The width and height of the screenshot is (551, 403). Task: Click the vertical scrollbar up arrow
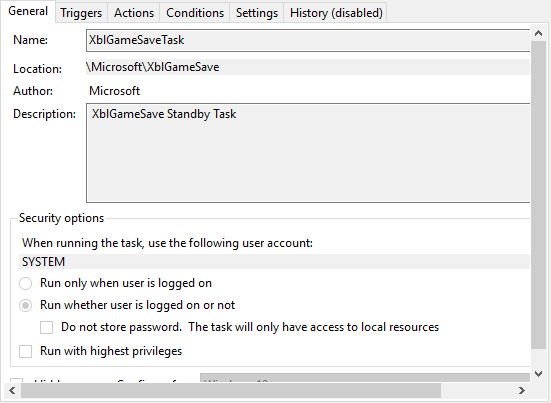538,33
